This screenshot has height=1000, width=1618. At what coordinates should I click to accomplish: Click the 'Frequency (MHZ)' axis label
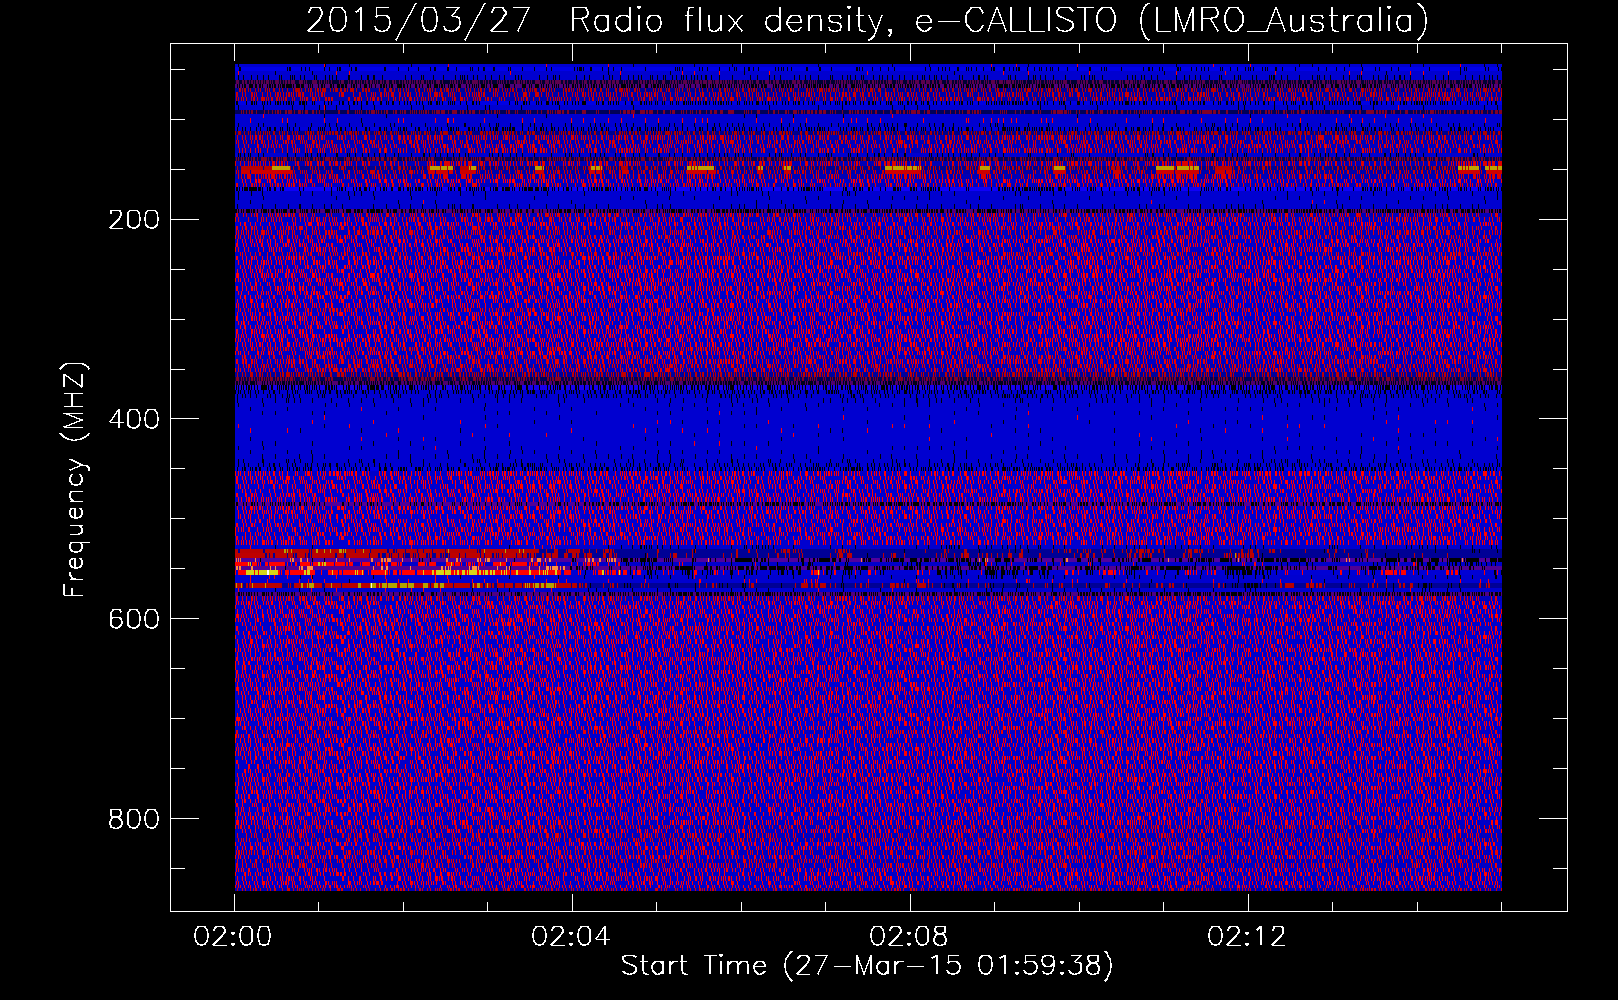(x=75, y=479)
